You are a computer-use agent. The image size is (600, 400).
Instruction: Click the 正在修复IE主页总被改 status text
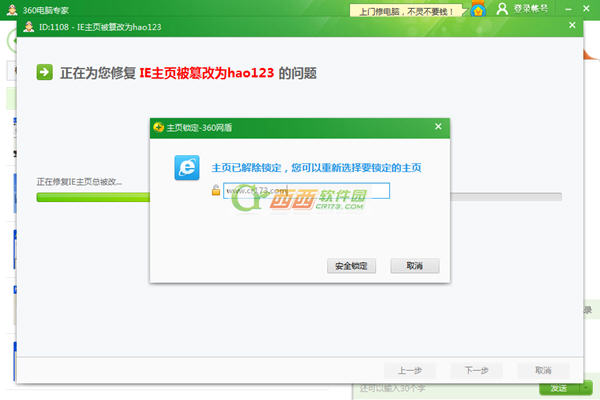tap(79, 182)
